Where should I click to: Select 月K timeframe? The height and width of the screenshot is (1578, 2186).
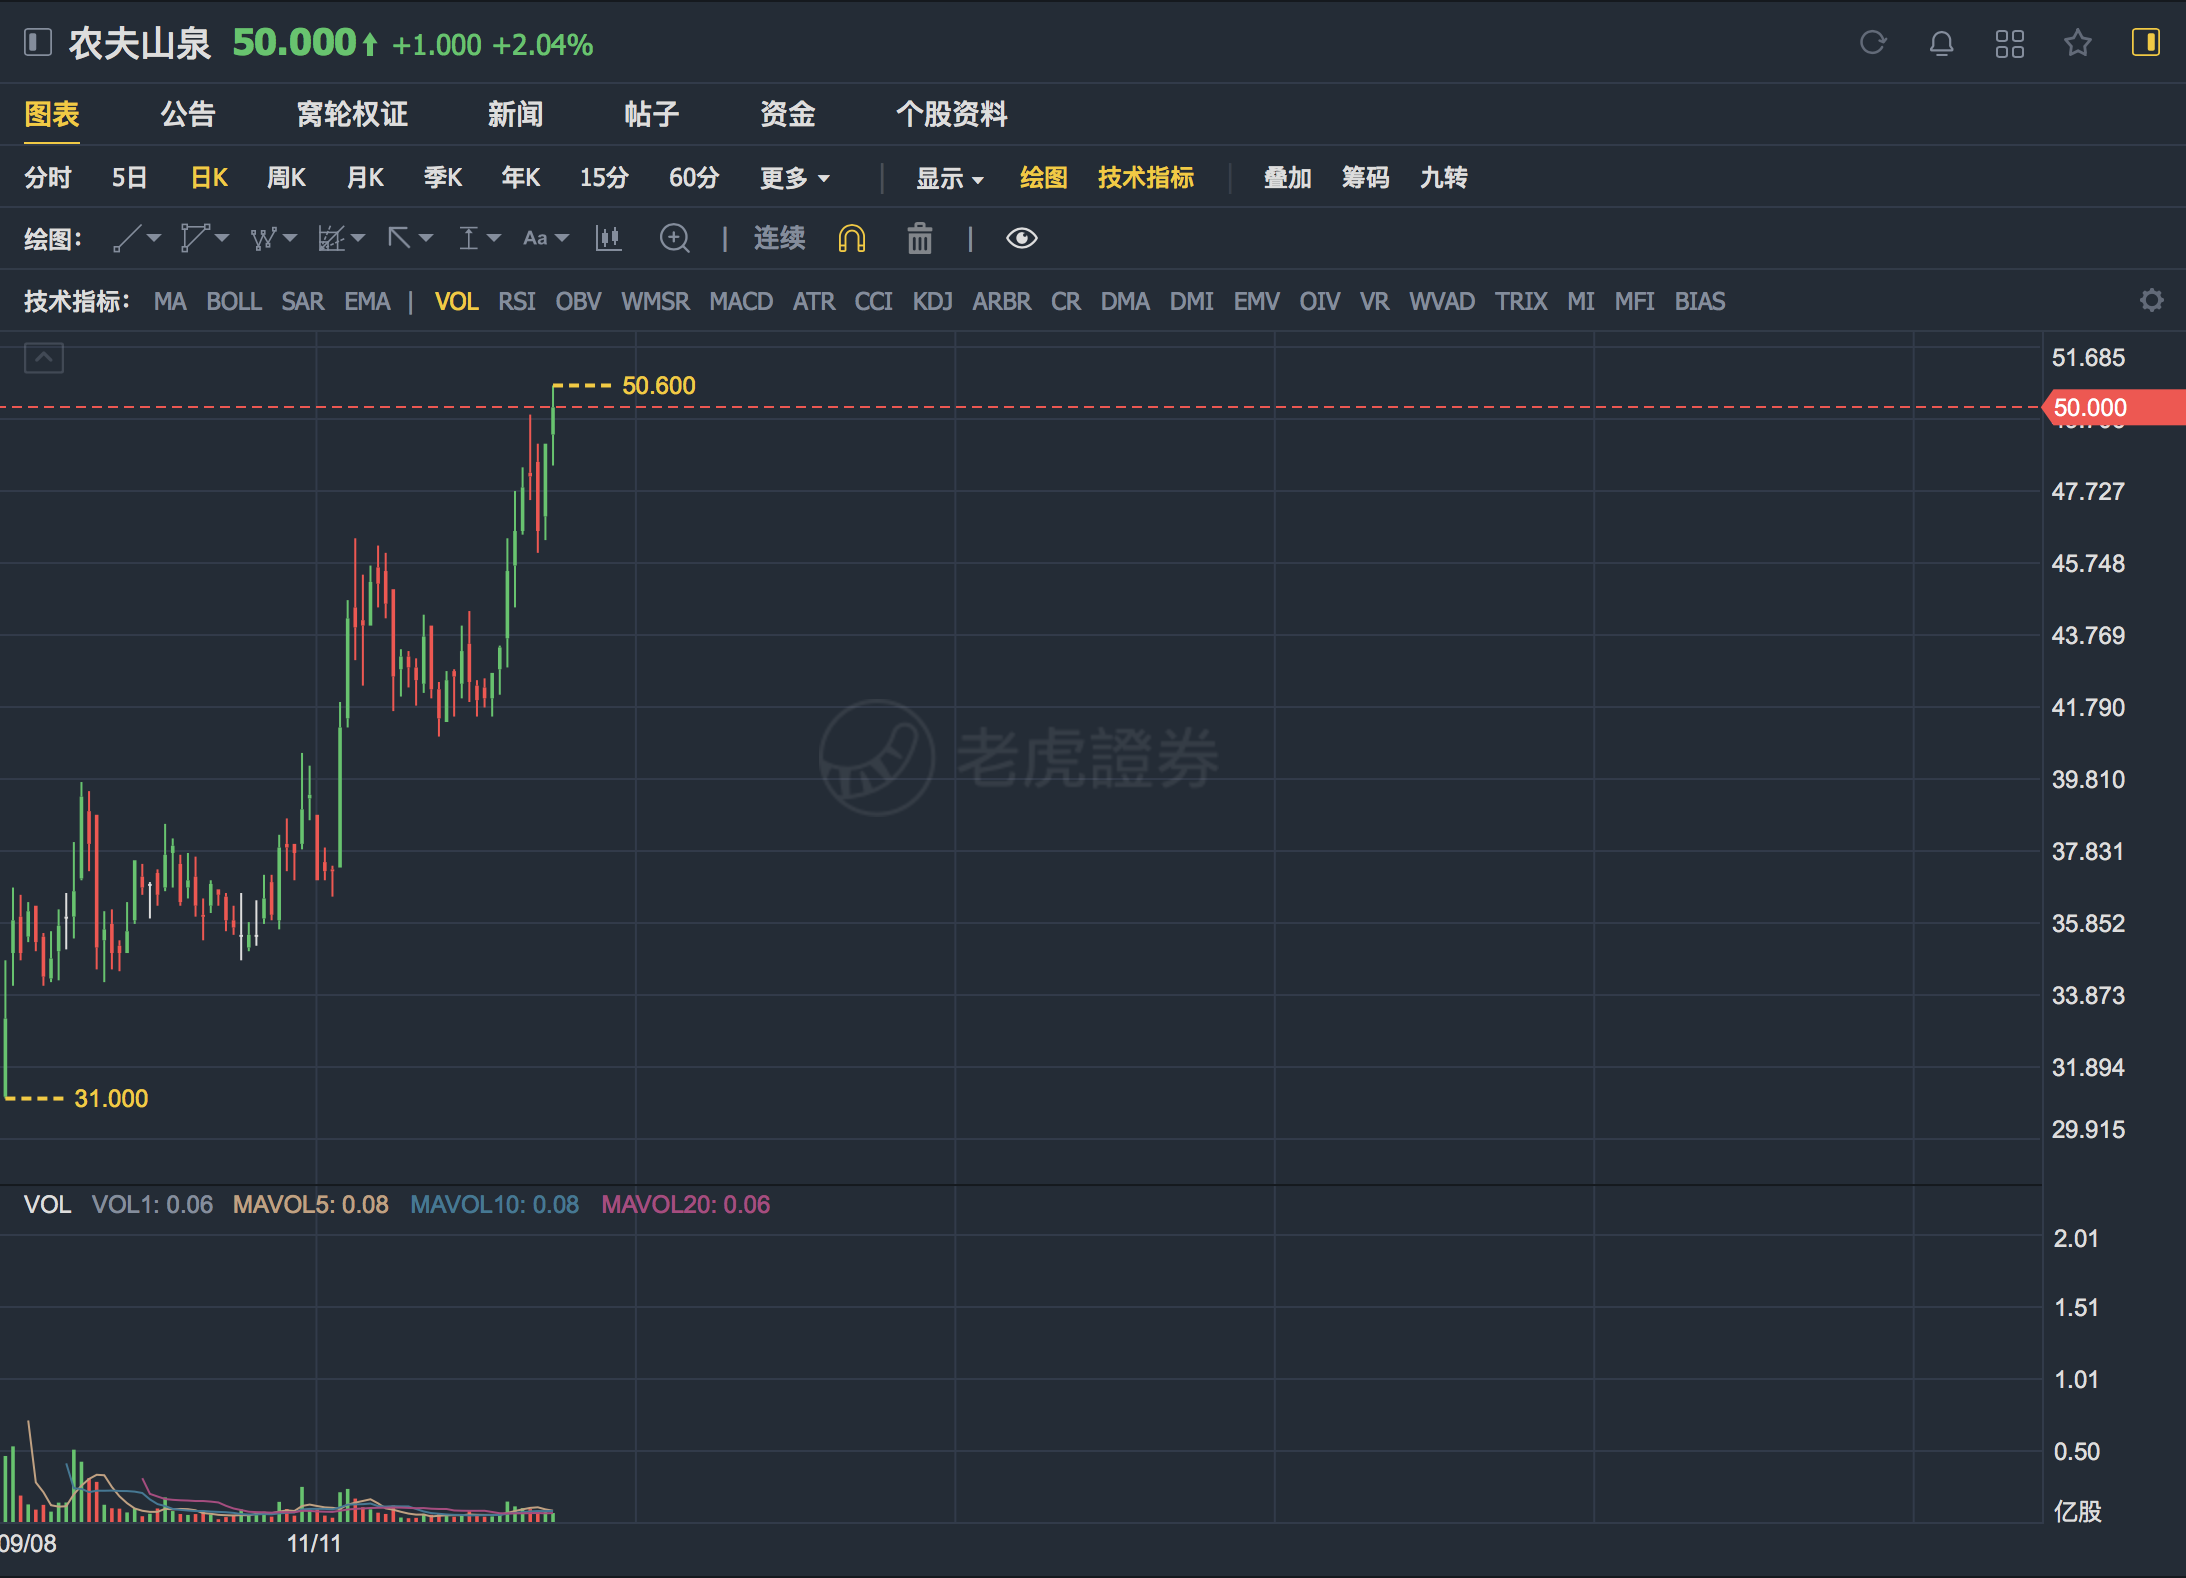coord(365,178)
